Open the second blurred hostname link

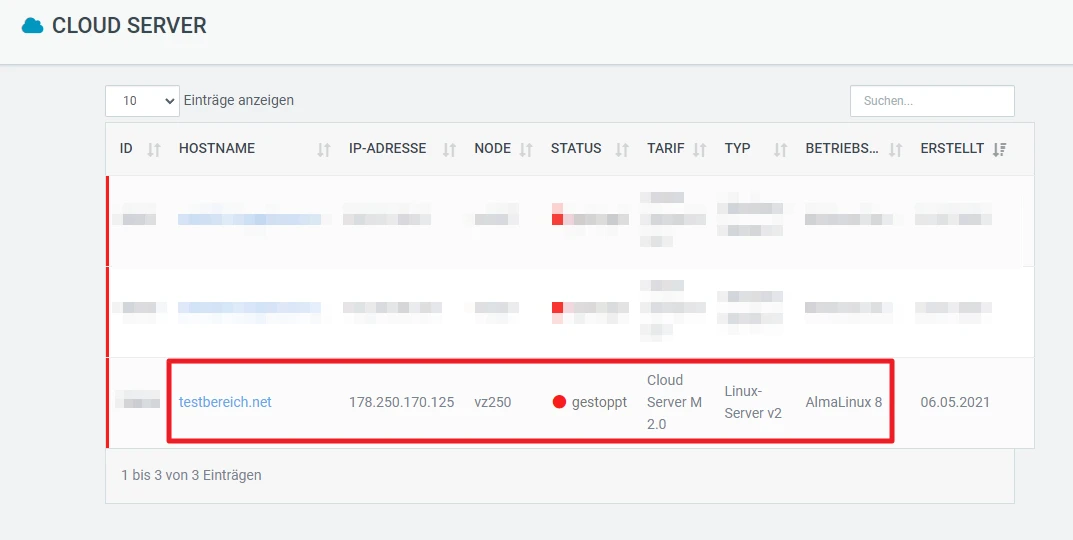click(x=249, y=308)
